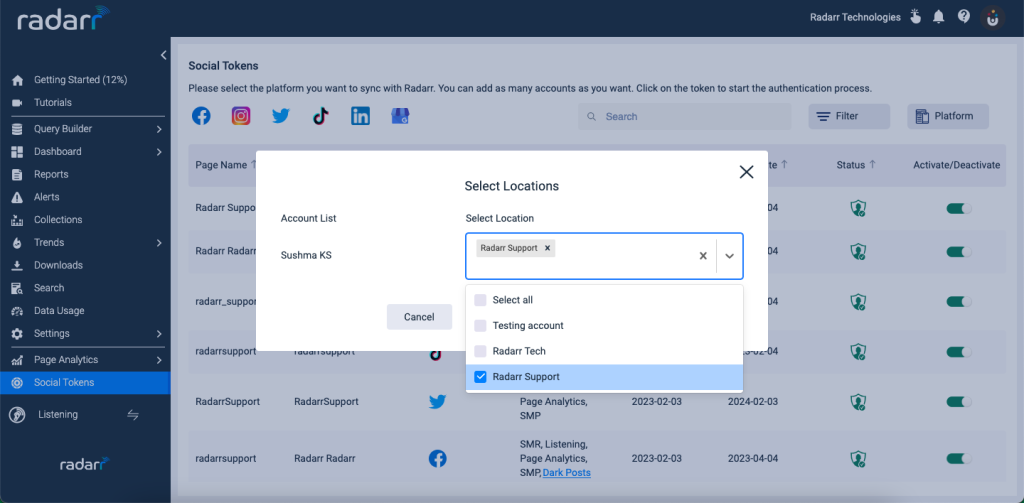
Task: Open Getting Started (12%)
Action: 80,80
